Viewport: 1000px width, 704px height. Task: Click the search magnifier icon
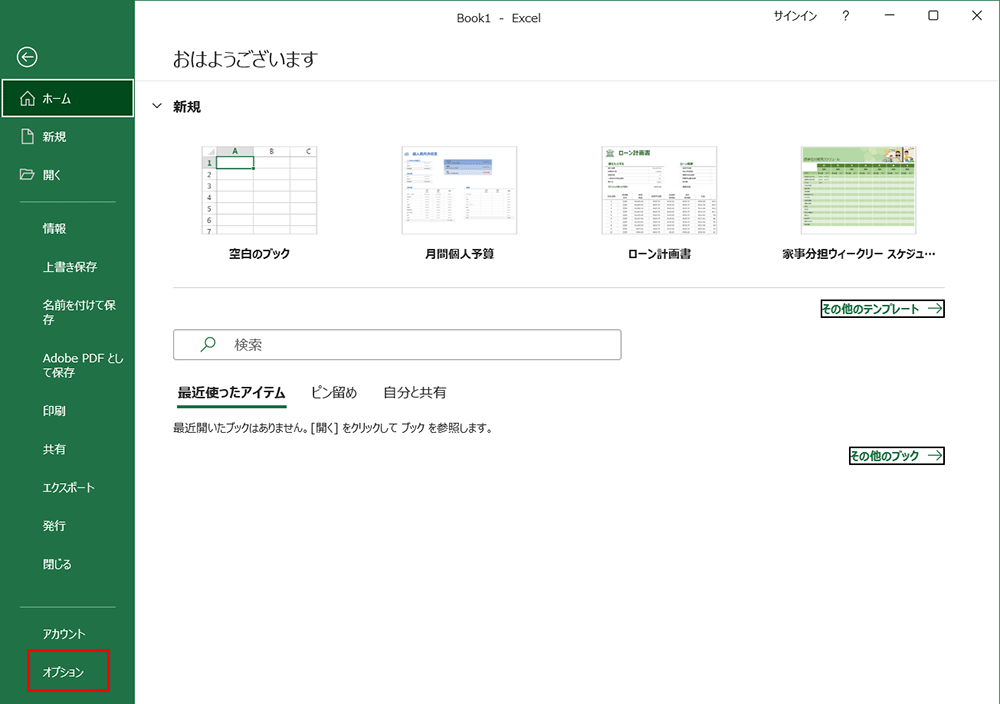pos(208,344)
